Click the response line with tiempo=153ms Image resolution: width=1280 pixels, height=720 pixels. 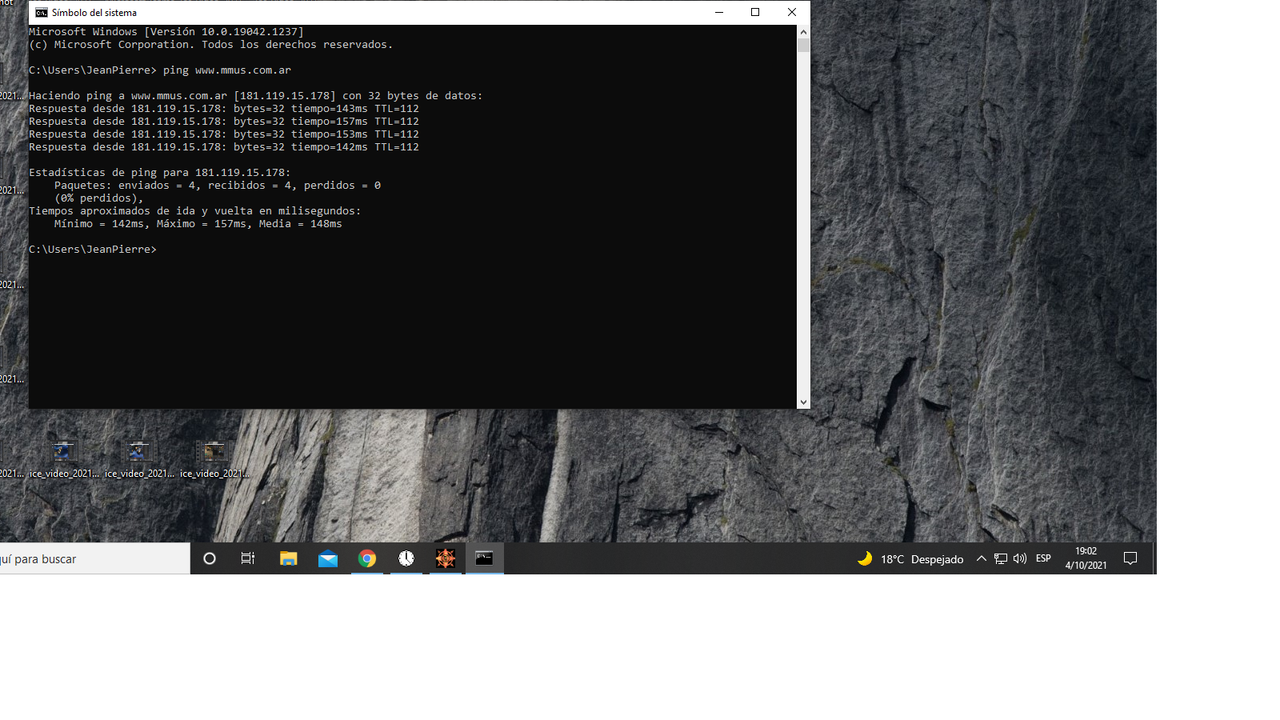[224, 134]
